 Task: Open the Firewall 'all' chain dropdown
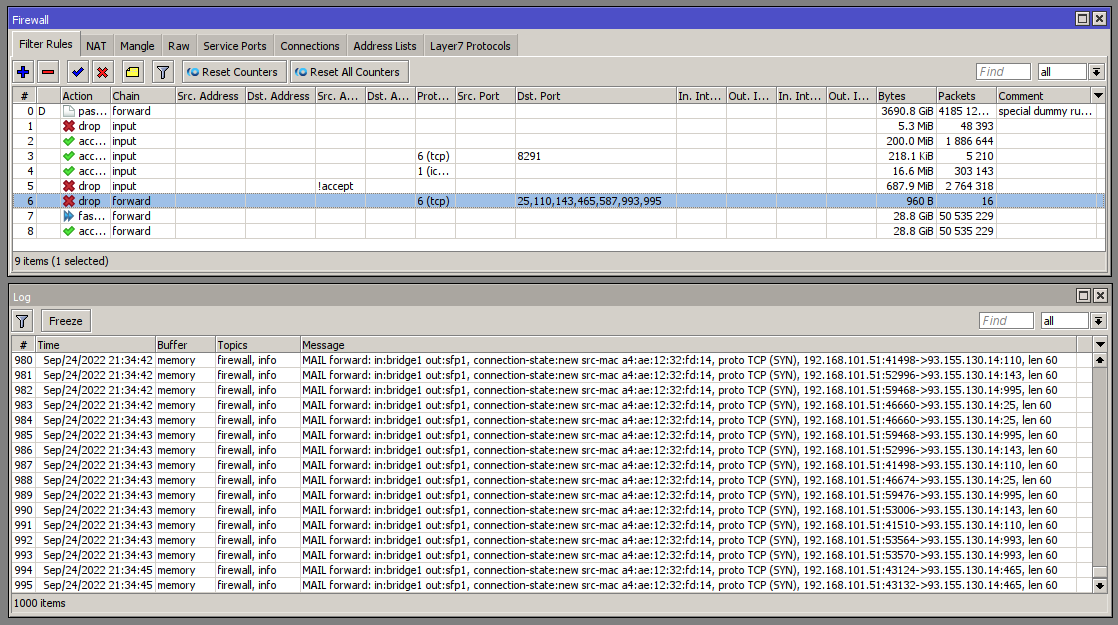[x=1098, y=72]
